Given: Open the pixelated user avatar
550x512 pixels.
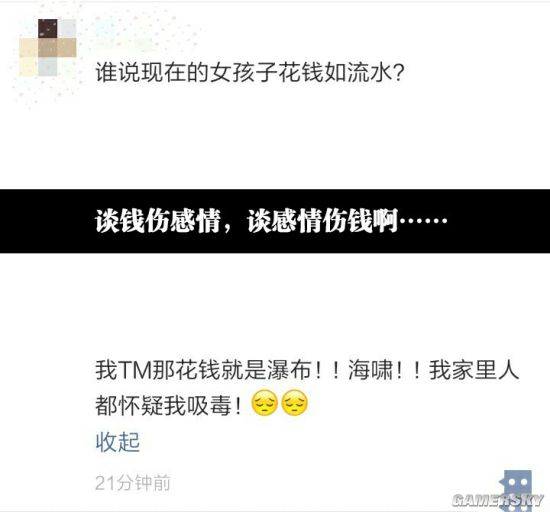Looking at the screenshot, I should pyautogui.click(x=48, y=48).
